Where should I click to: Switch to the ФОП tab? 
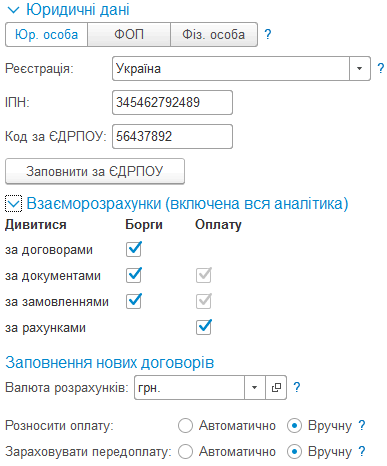click(129, 34)
